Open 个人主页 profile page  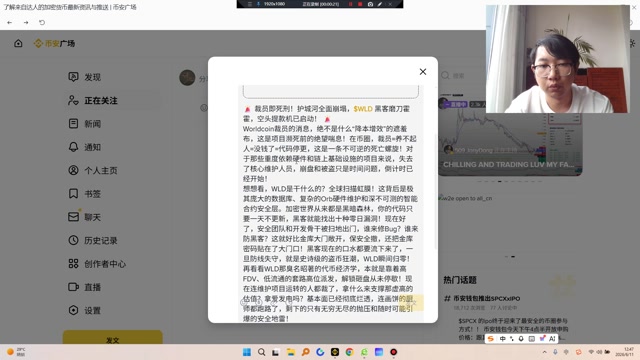coord(100,170)
